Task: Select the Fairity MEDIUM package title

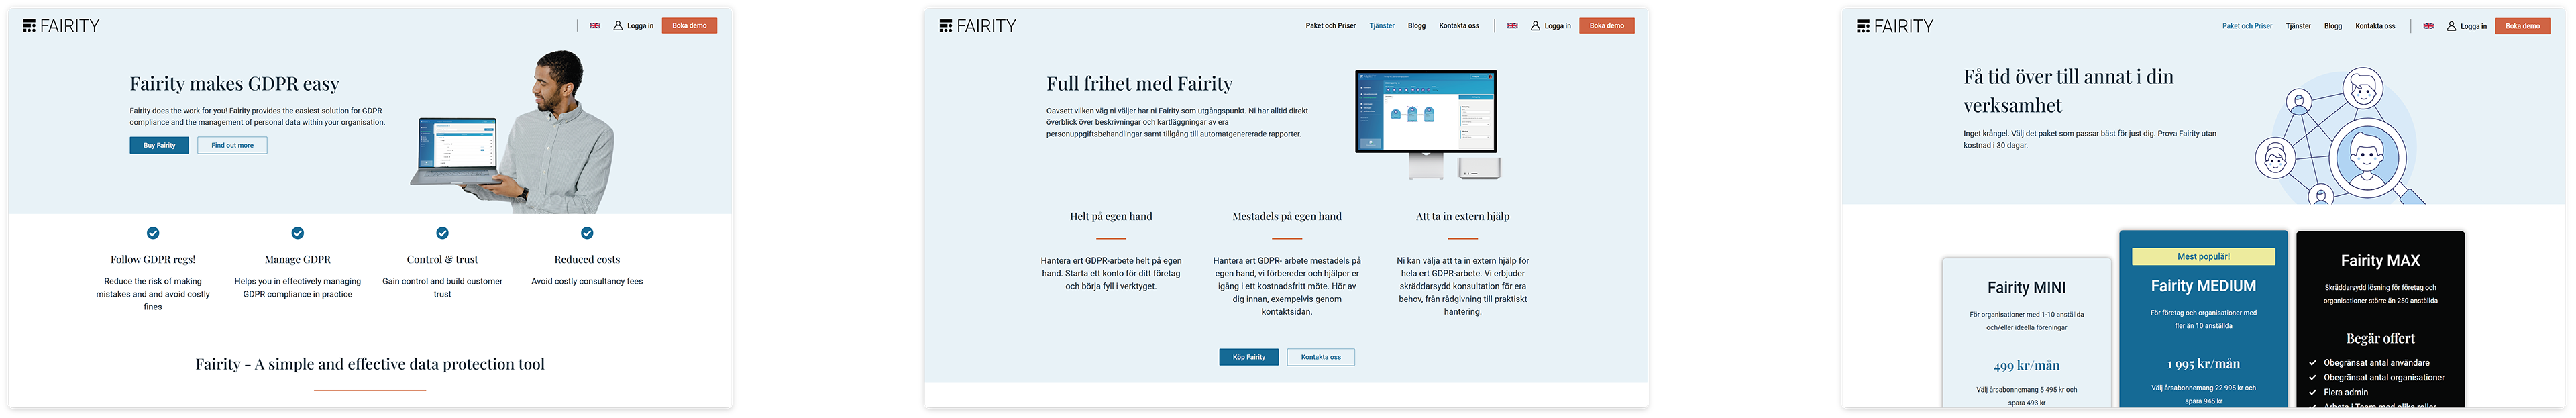Action: point(2203,286)
